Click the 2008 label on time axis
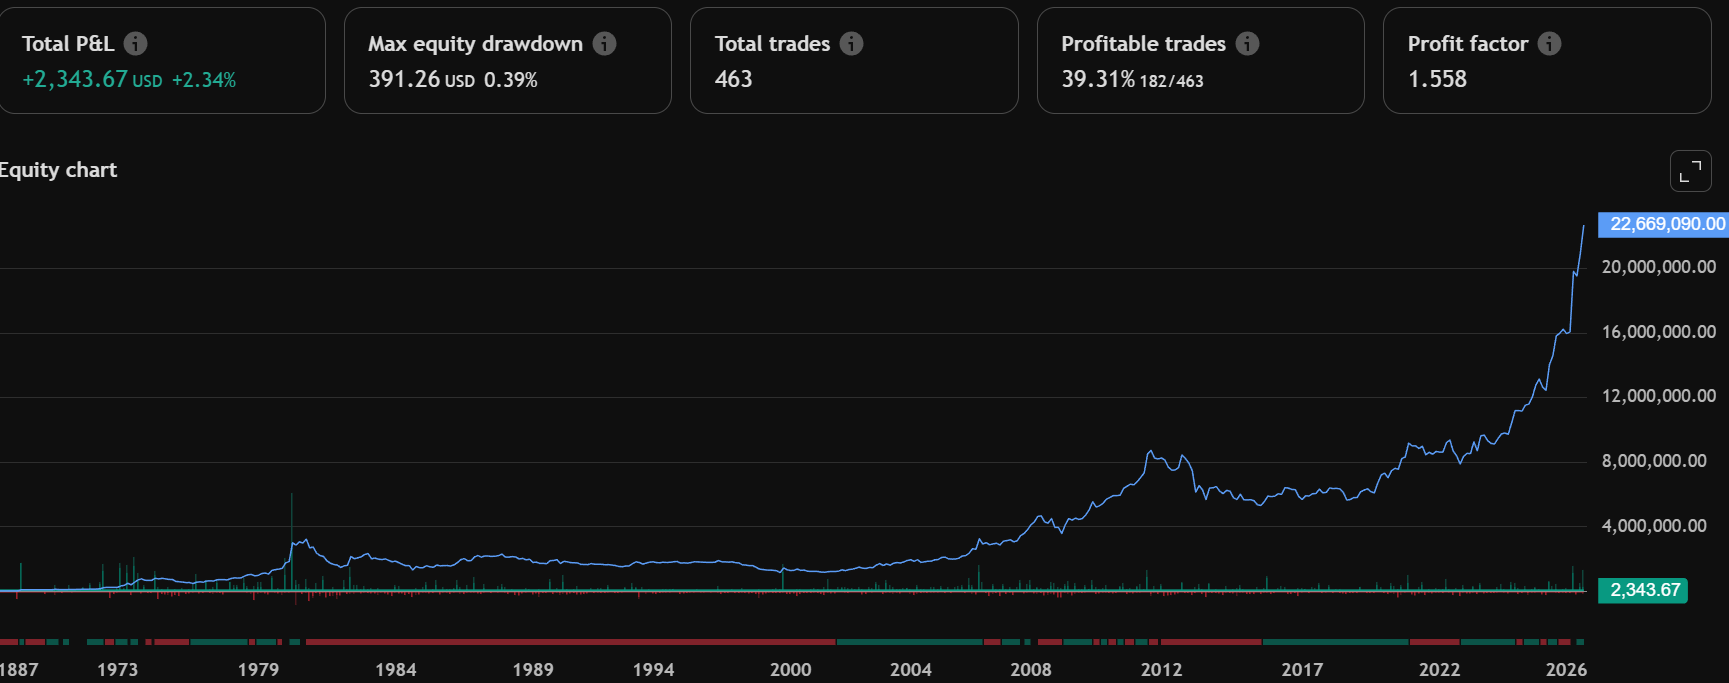Viewport: 1729px width, 683px height. pyautogui.click(x=1030, y=670)
